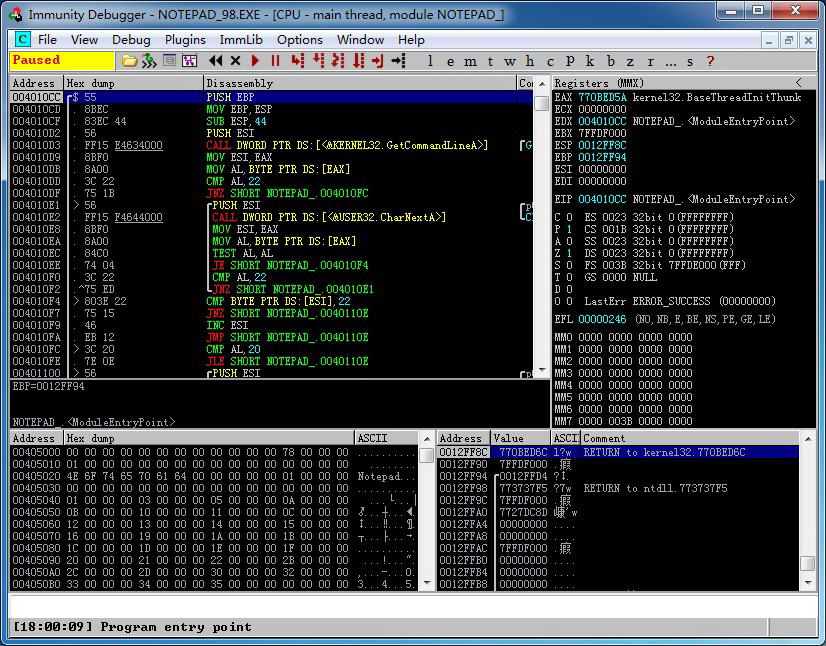This screenshot has width=826, height=646.
Task: Pause execution with red pause icon
Action: [x=275, y=61]
